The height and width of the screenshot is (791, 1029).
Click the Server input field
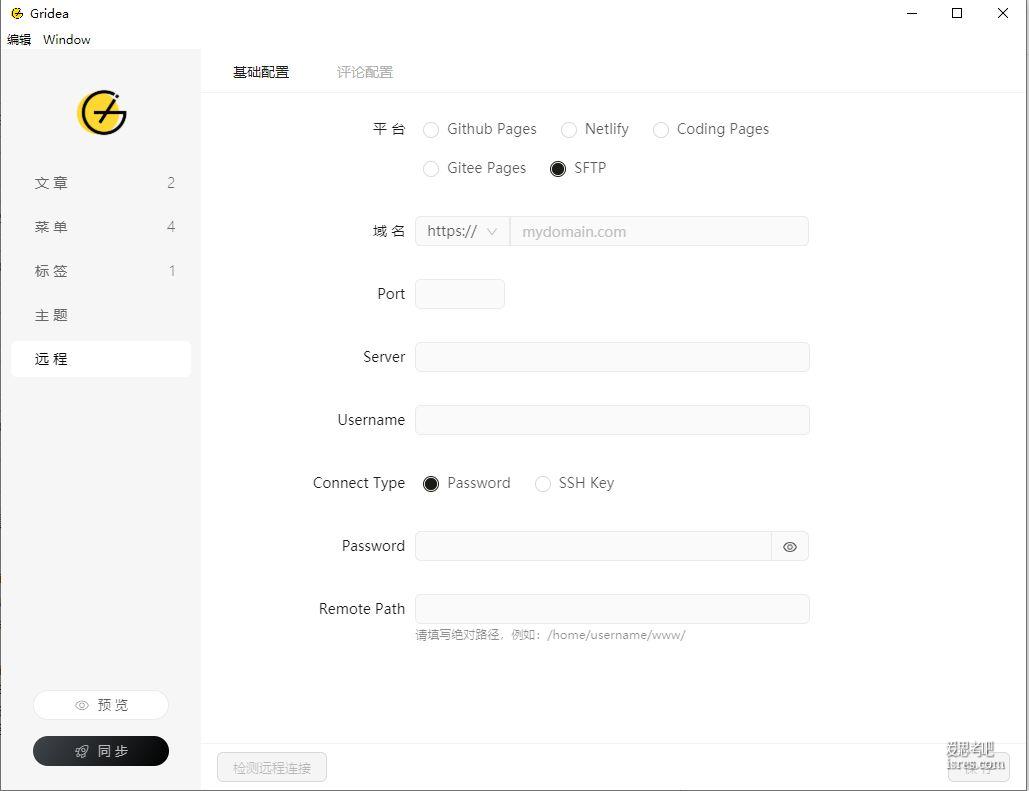tap(612, 356)
